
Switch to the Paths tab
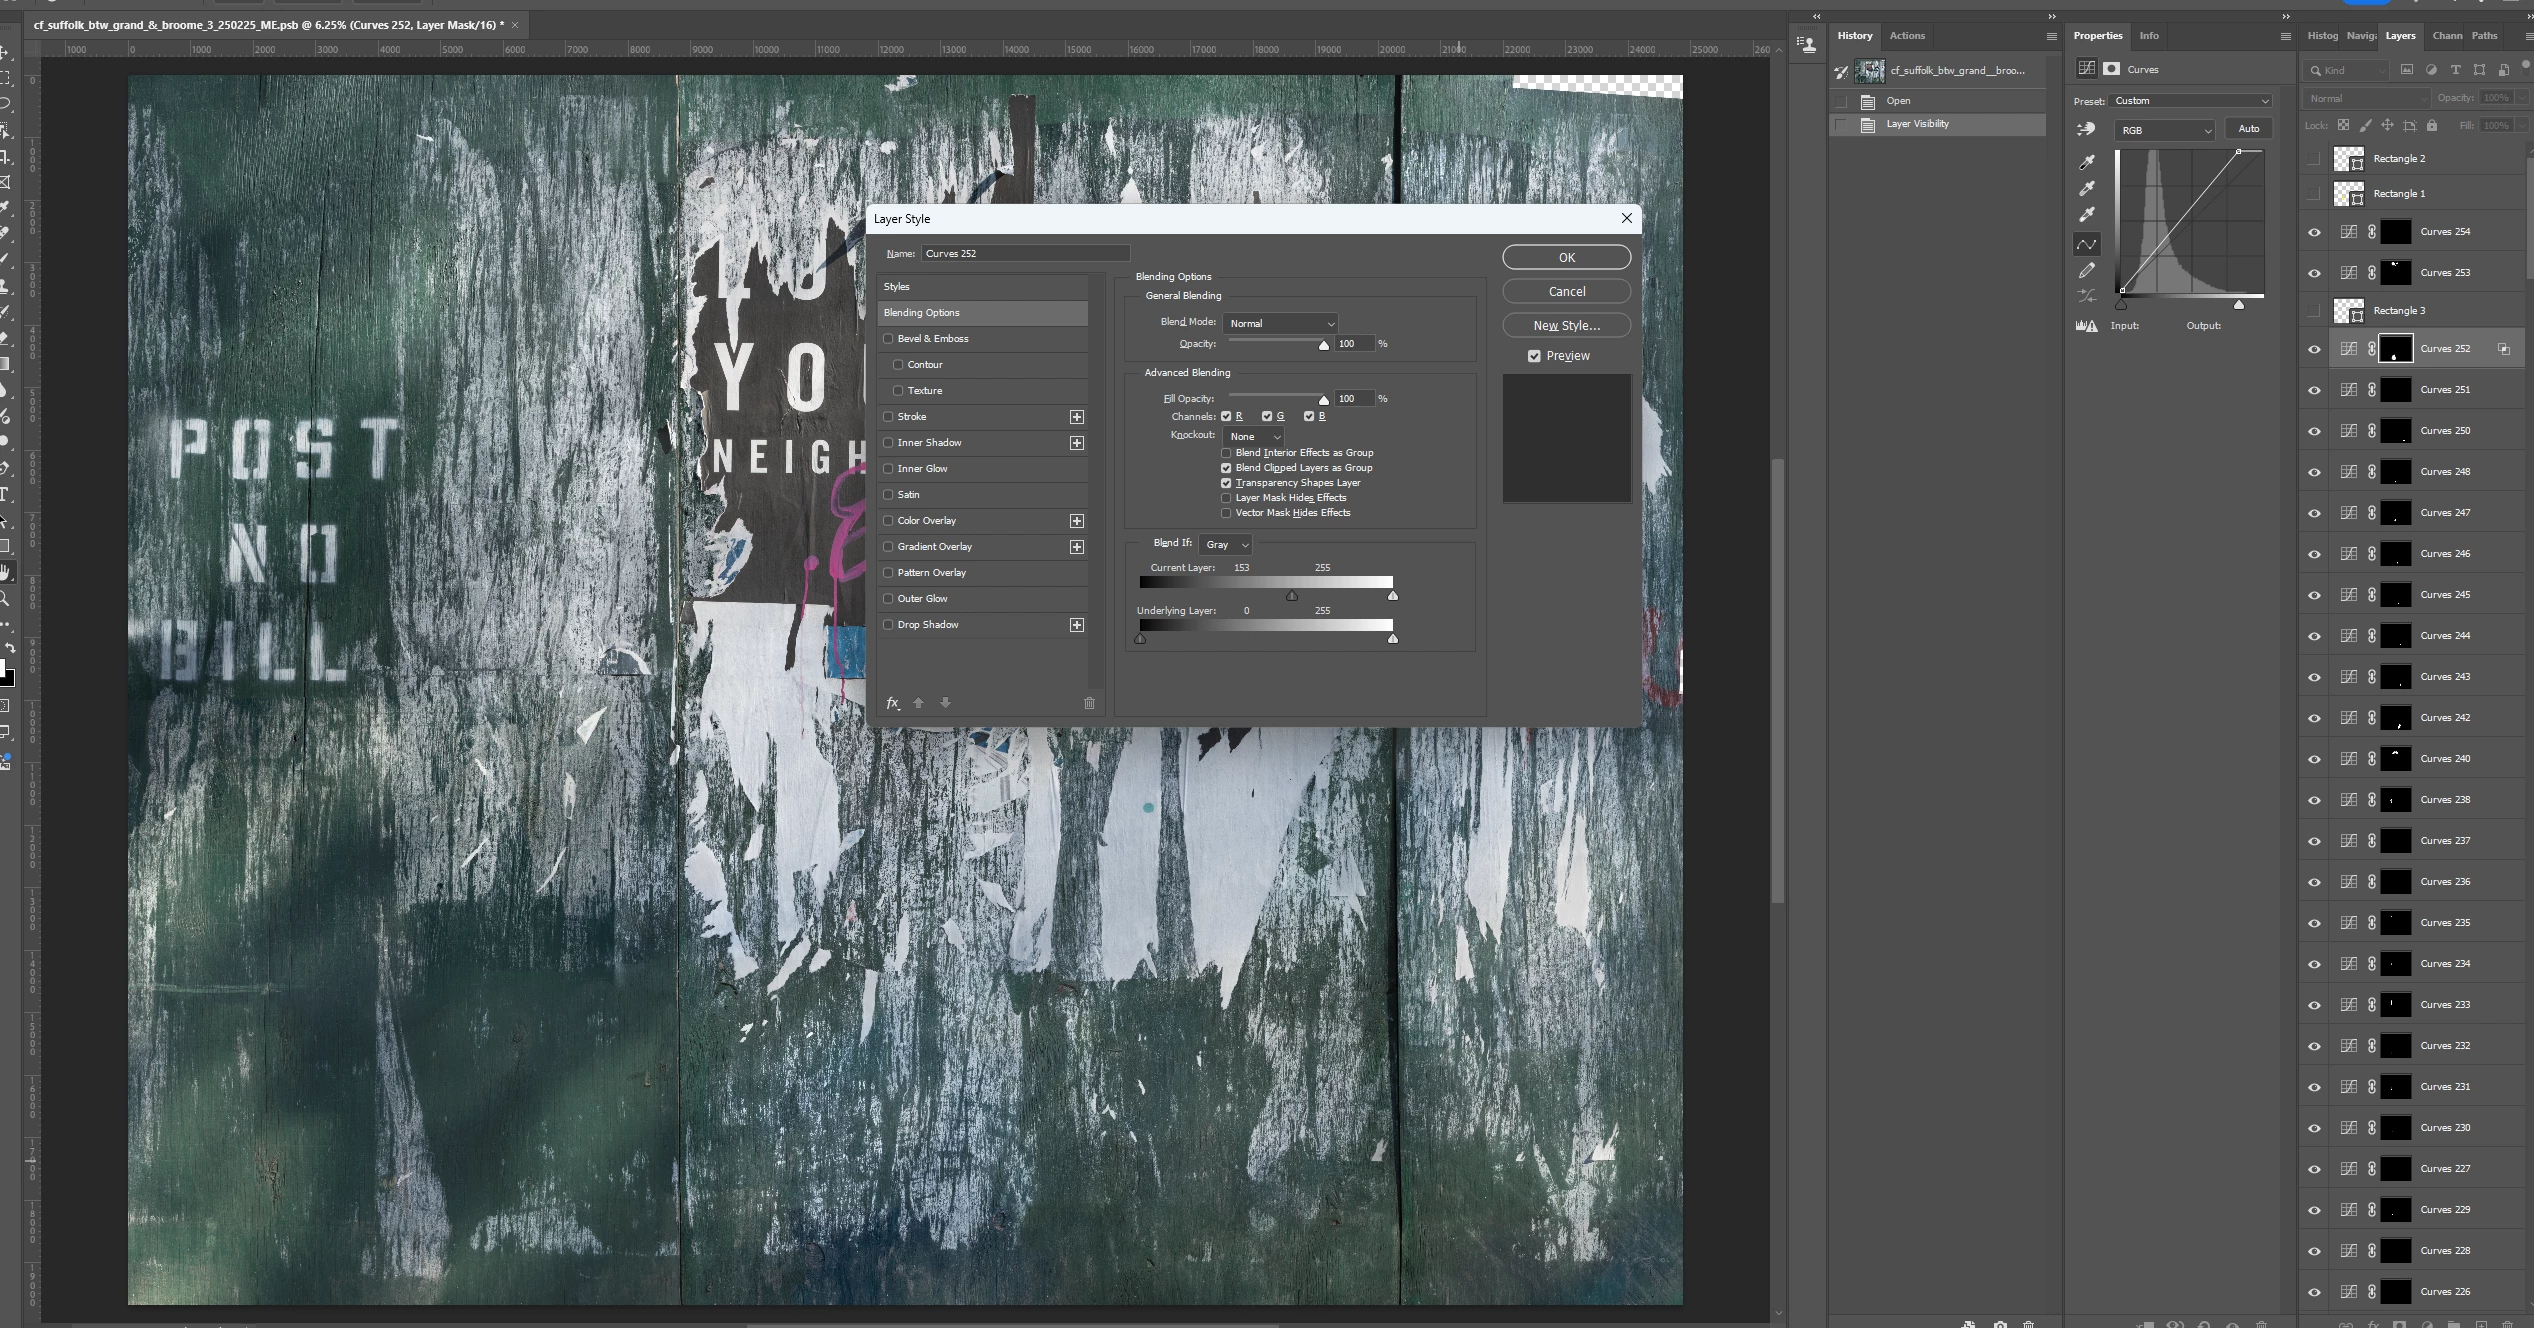[x=2484, y=36]
